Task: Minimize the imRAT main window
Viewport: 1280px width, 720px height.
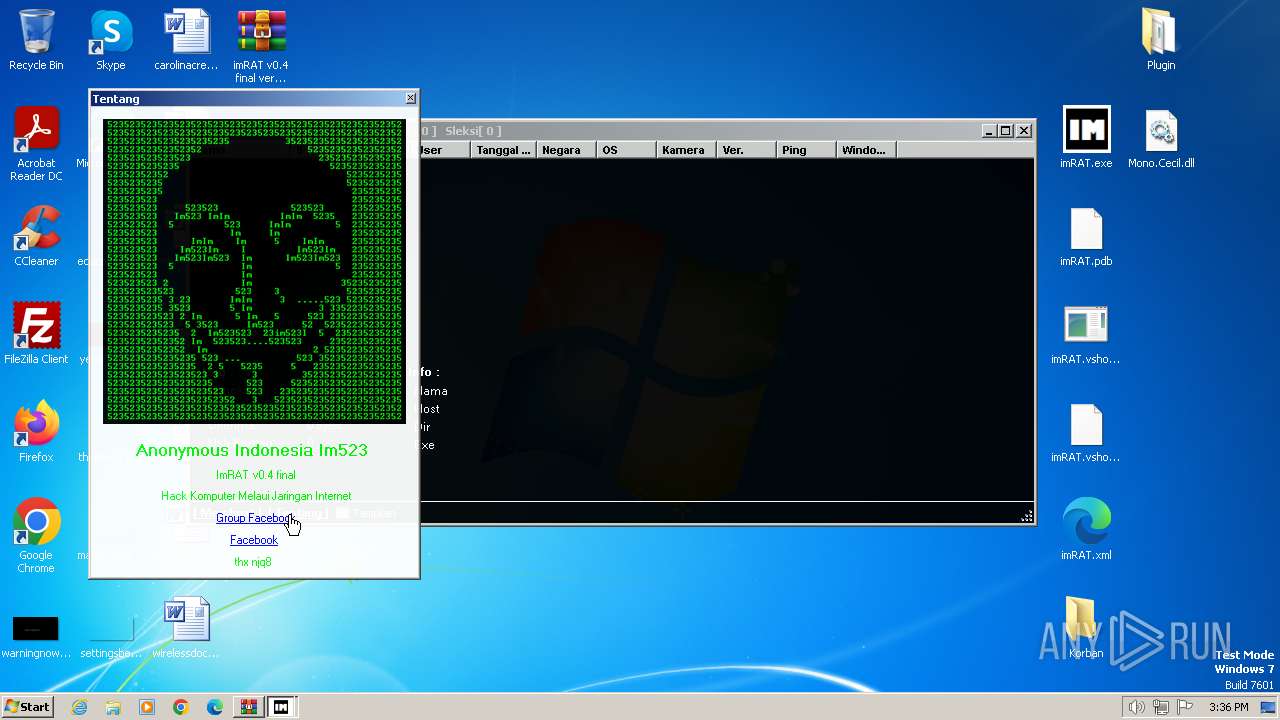Action: 989,131
